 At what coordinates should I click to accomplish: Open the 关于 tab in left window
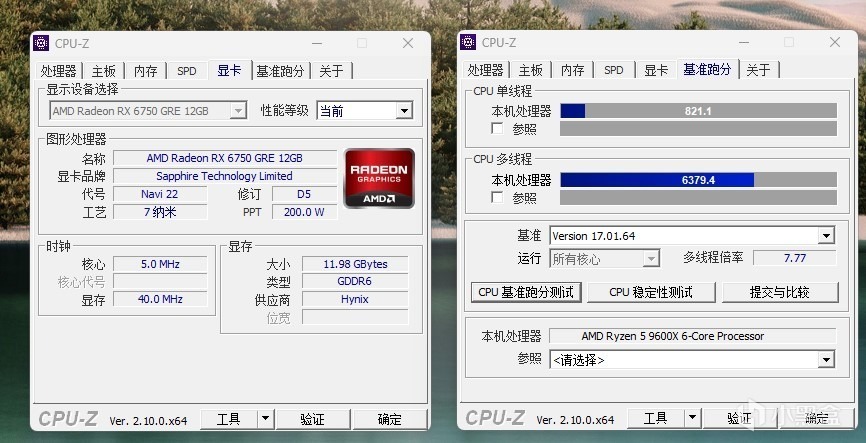pos(331,71)
